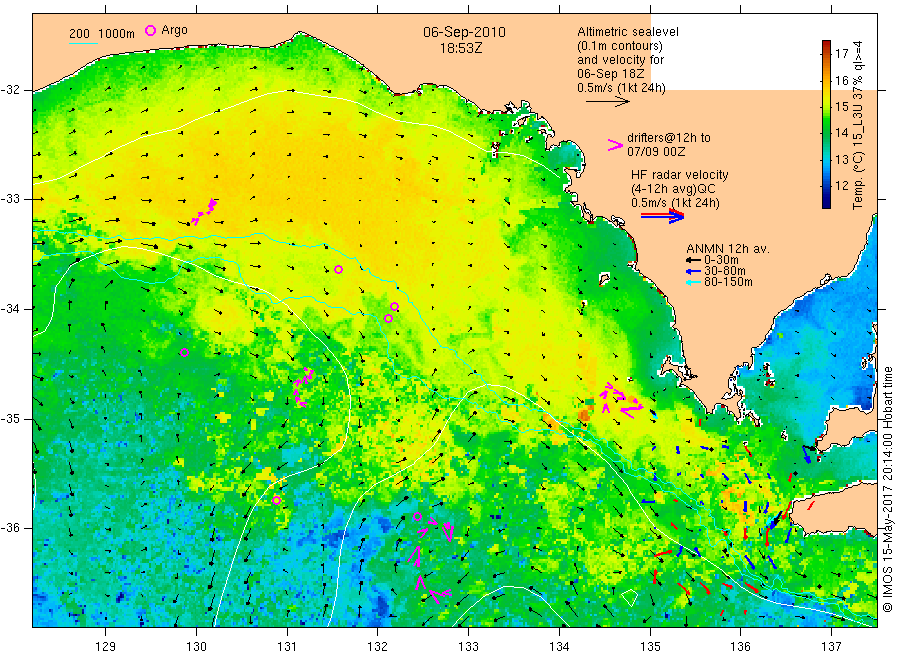Click the longitude axis label 131
This screenshot has height=660, width=900.
point(287,647)
